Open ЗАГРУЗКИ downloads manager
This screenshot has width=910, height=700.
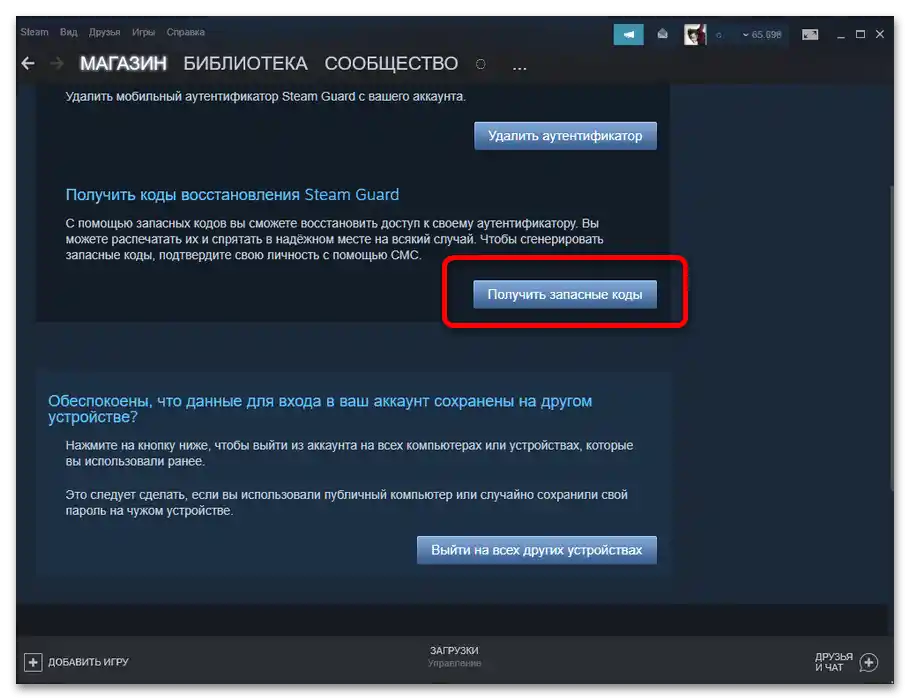click(454, 651)
